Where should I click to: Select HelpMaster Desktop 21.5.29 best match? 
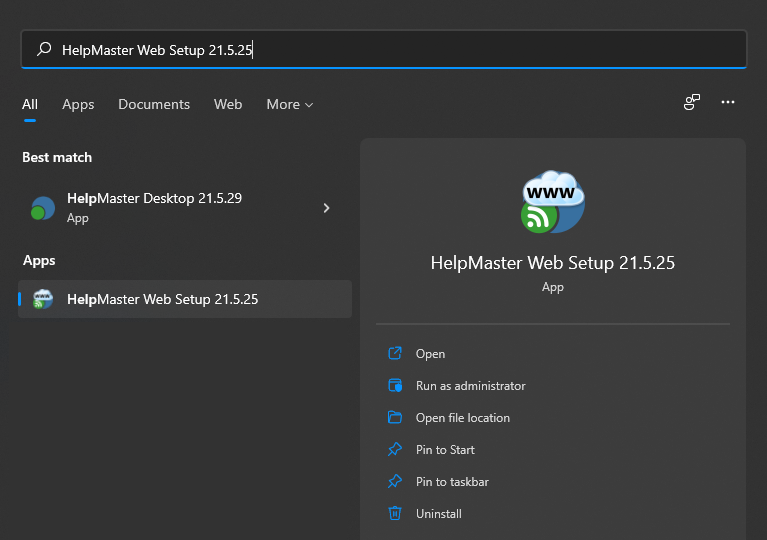185,208
